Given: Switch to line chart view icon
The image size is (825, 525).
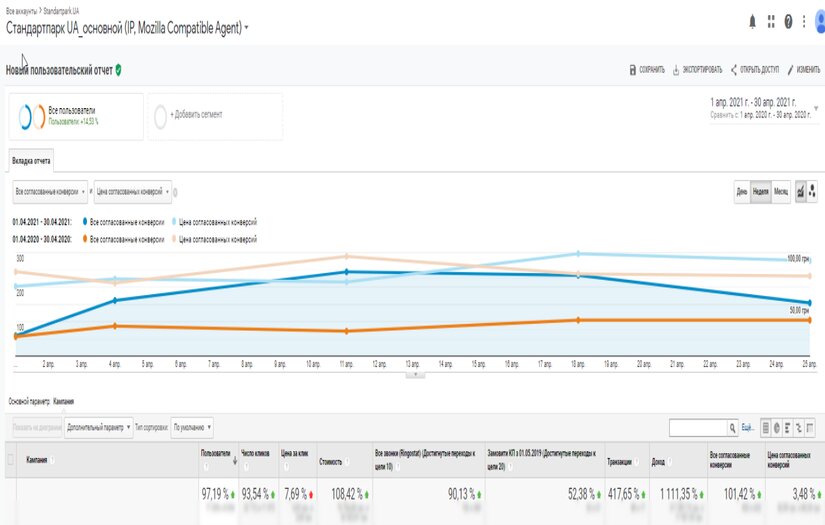Looking at the screenshot, I should pyautogui.click(x=800, y=191).
